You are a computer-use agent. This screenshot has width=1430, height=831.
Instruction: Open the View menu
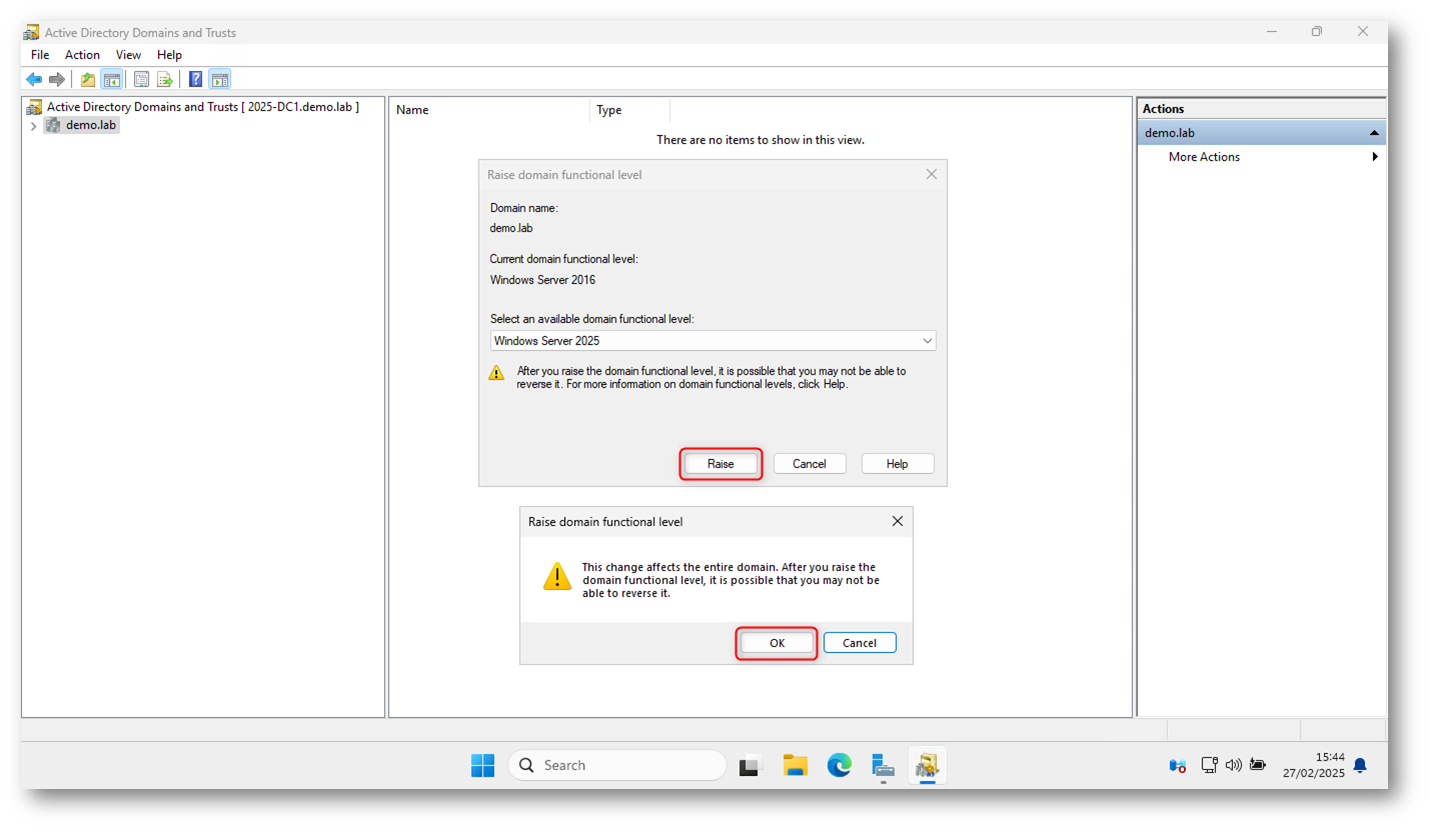click(x=128, y=55)
